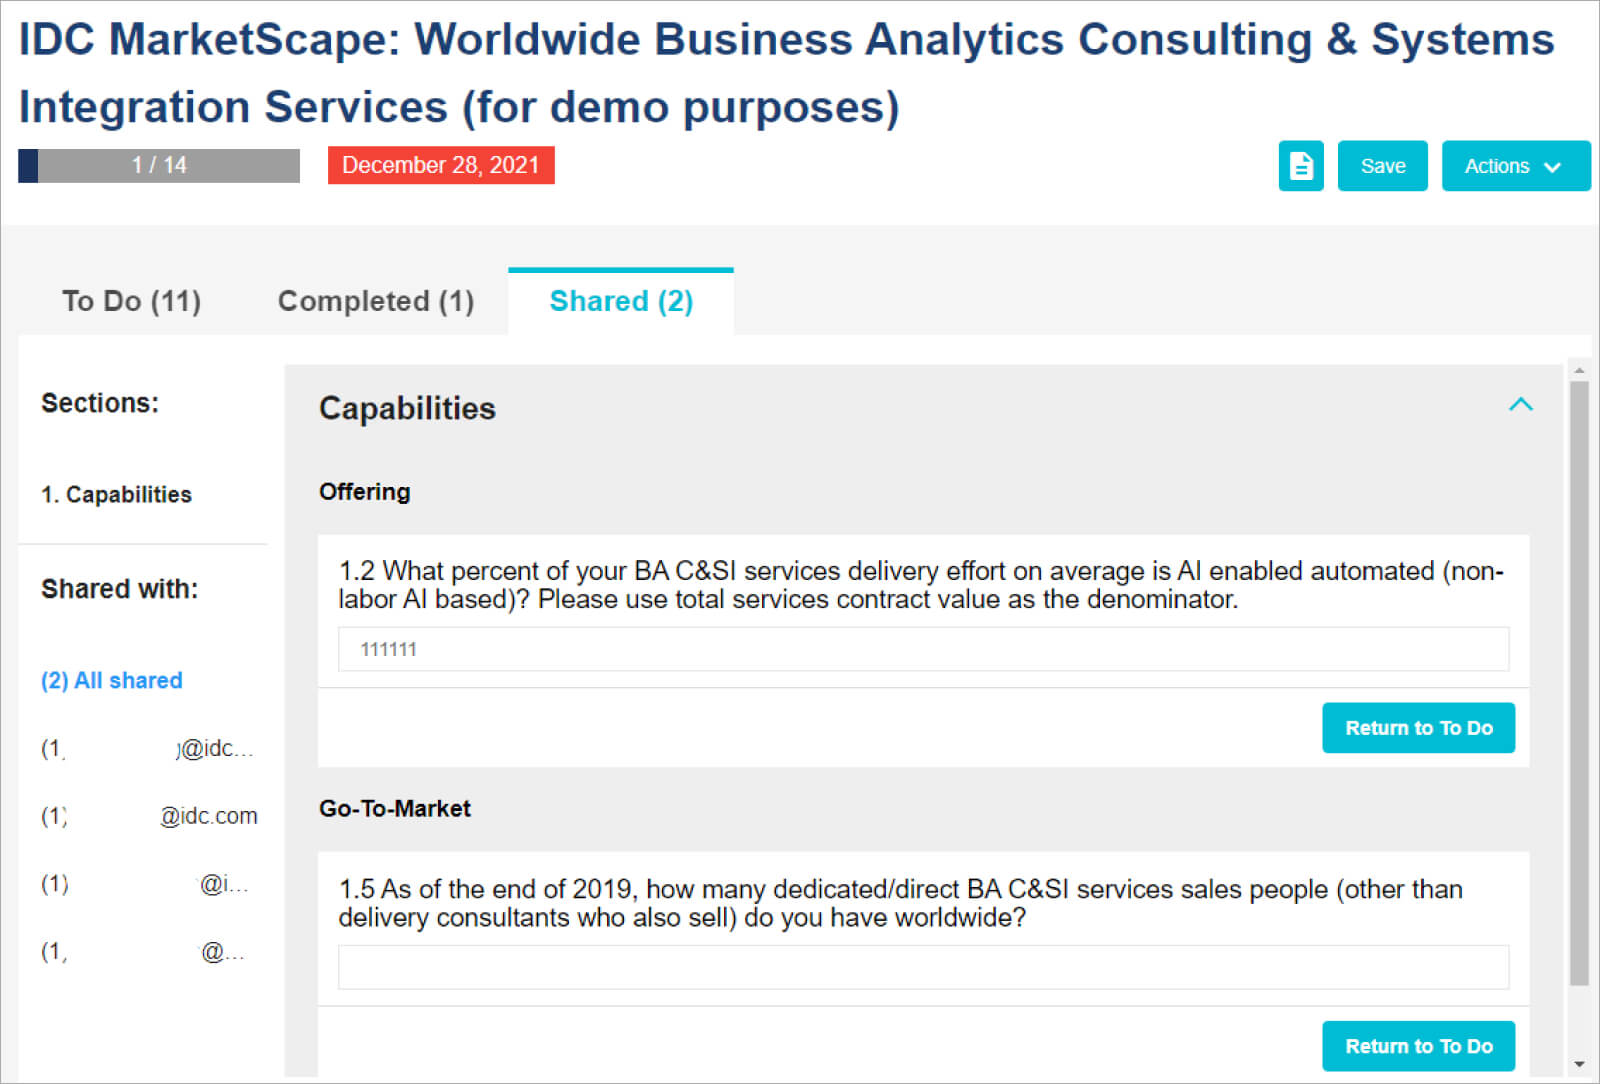The image size is (1600, 1084).
Task: Click the scrollbar down arrow
Action: (x=1579, y=1064)
